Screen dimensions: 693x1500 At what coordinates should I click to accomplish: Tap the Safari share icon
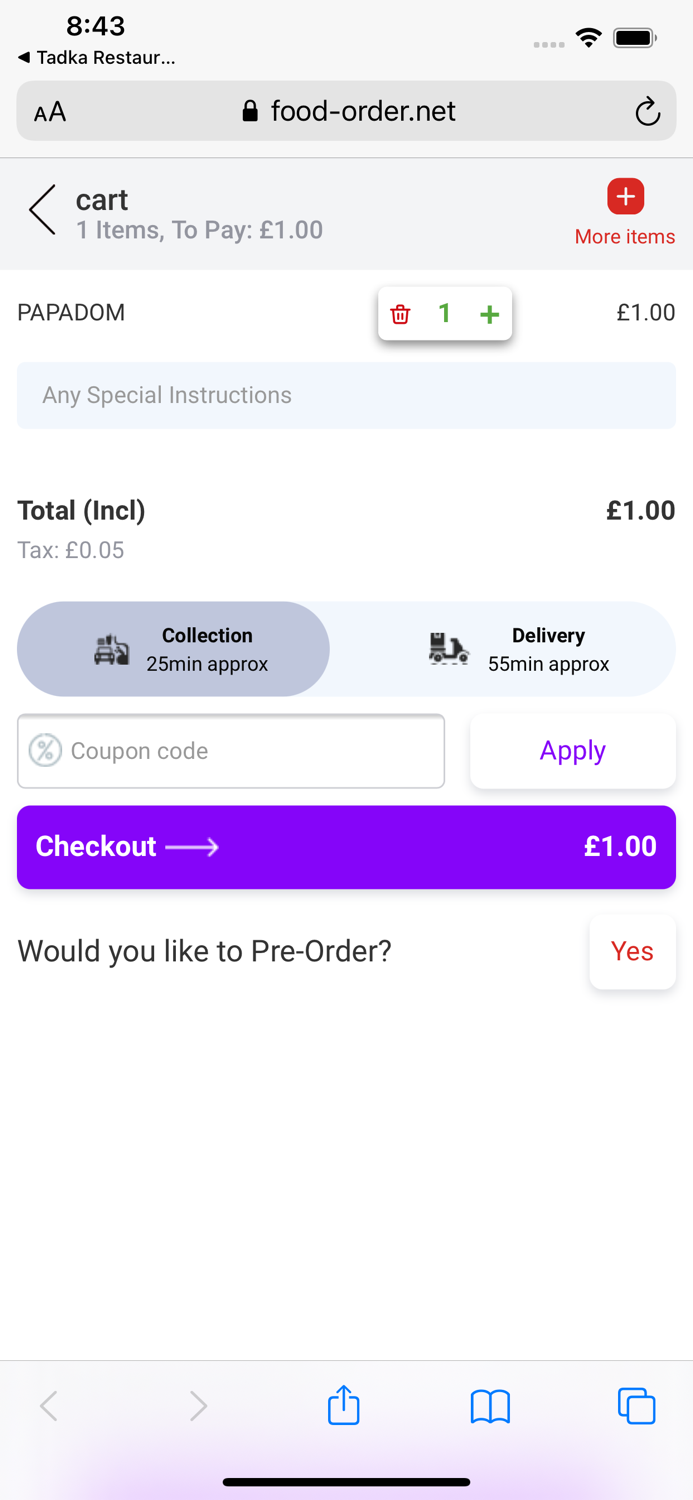coord(344,1405)
